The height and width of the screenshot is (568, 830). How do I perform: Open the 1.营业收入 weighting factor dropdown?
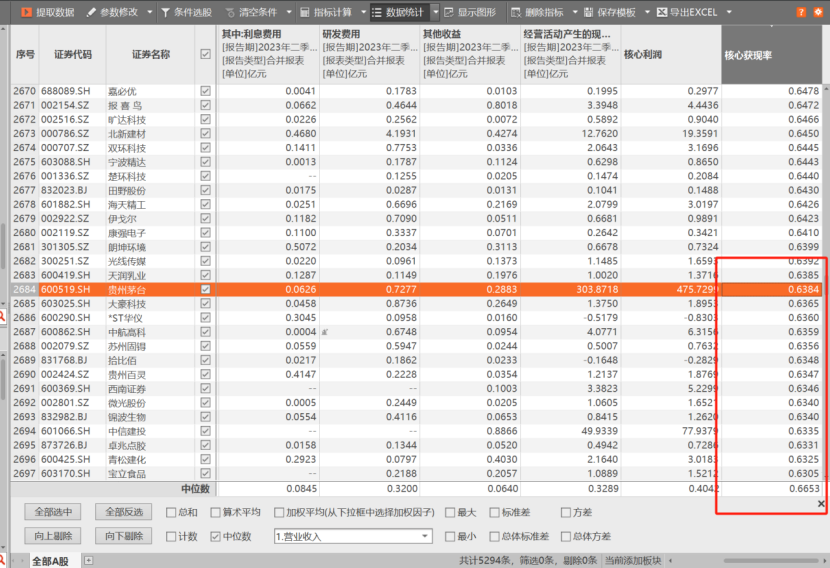[353, 536]
